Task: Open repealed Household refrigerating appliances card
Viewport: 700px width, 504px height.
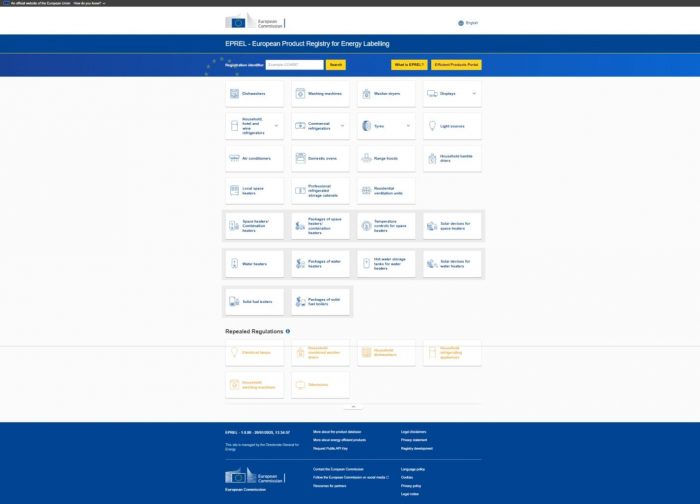Action: 452,352
